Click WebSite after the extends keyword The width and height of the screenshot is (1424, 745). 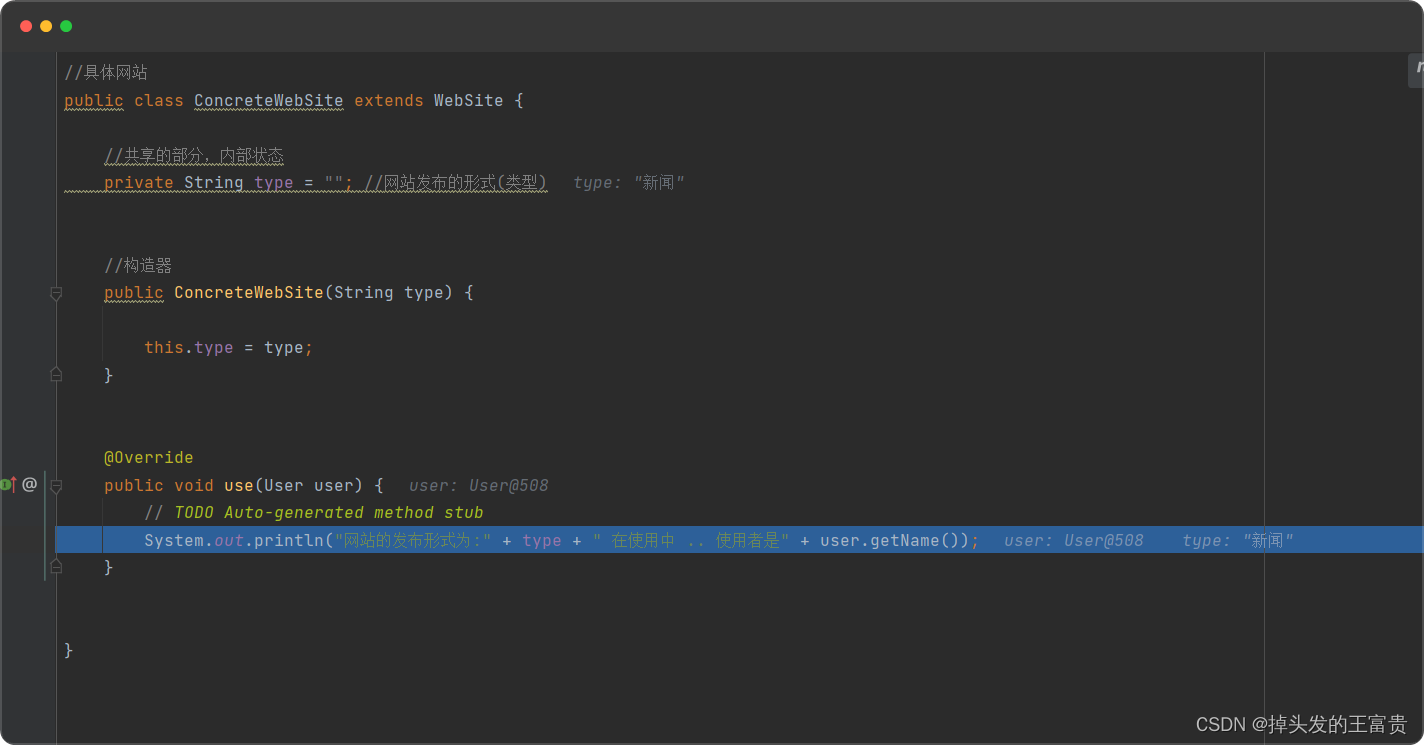pyautogui.click(x=468, y=100)
